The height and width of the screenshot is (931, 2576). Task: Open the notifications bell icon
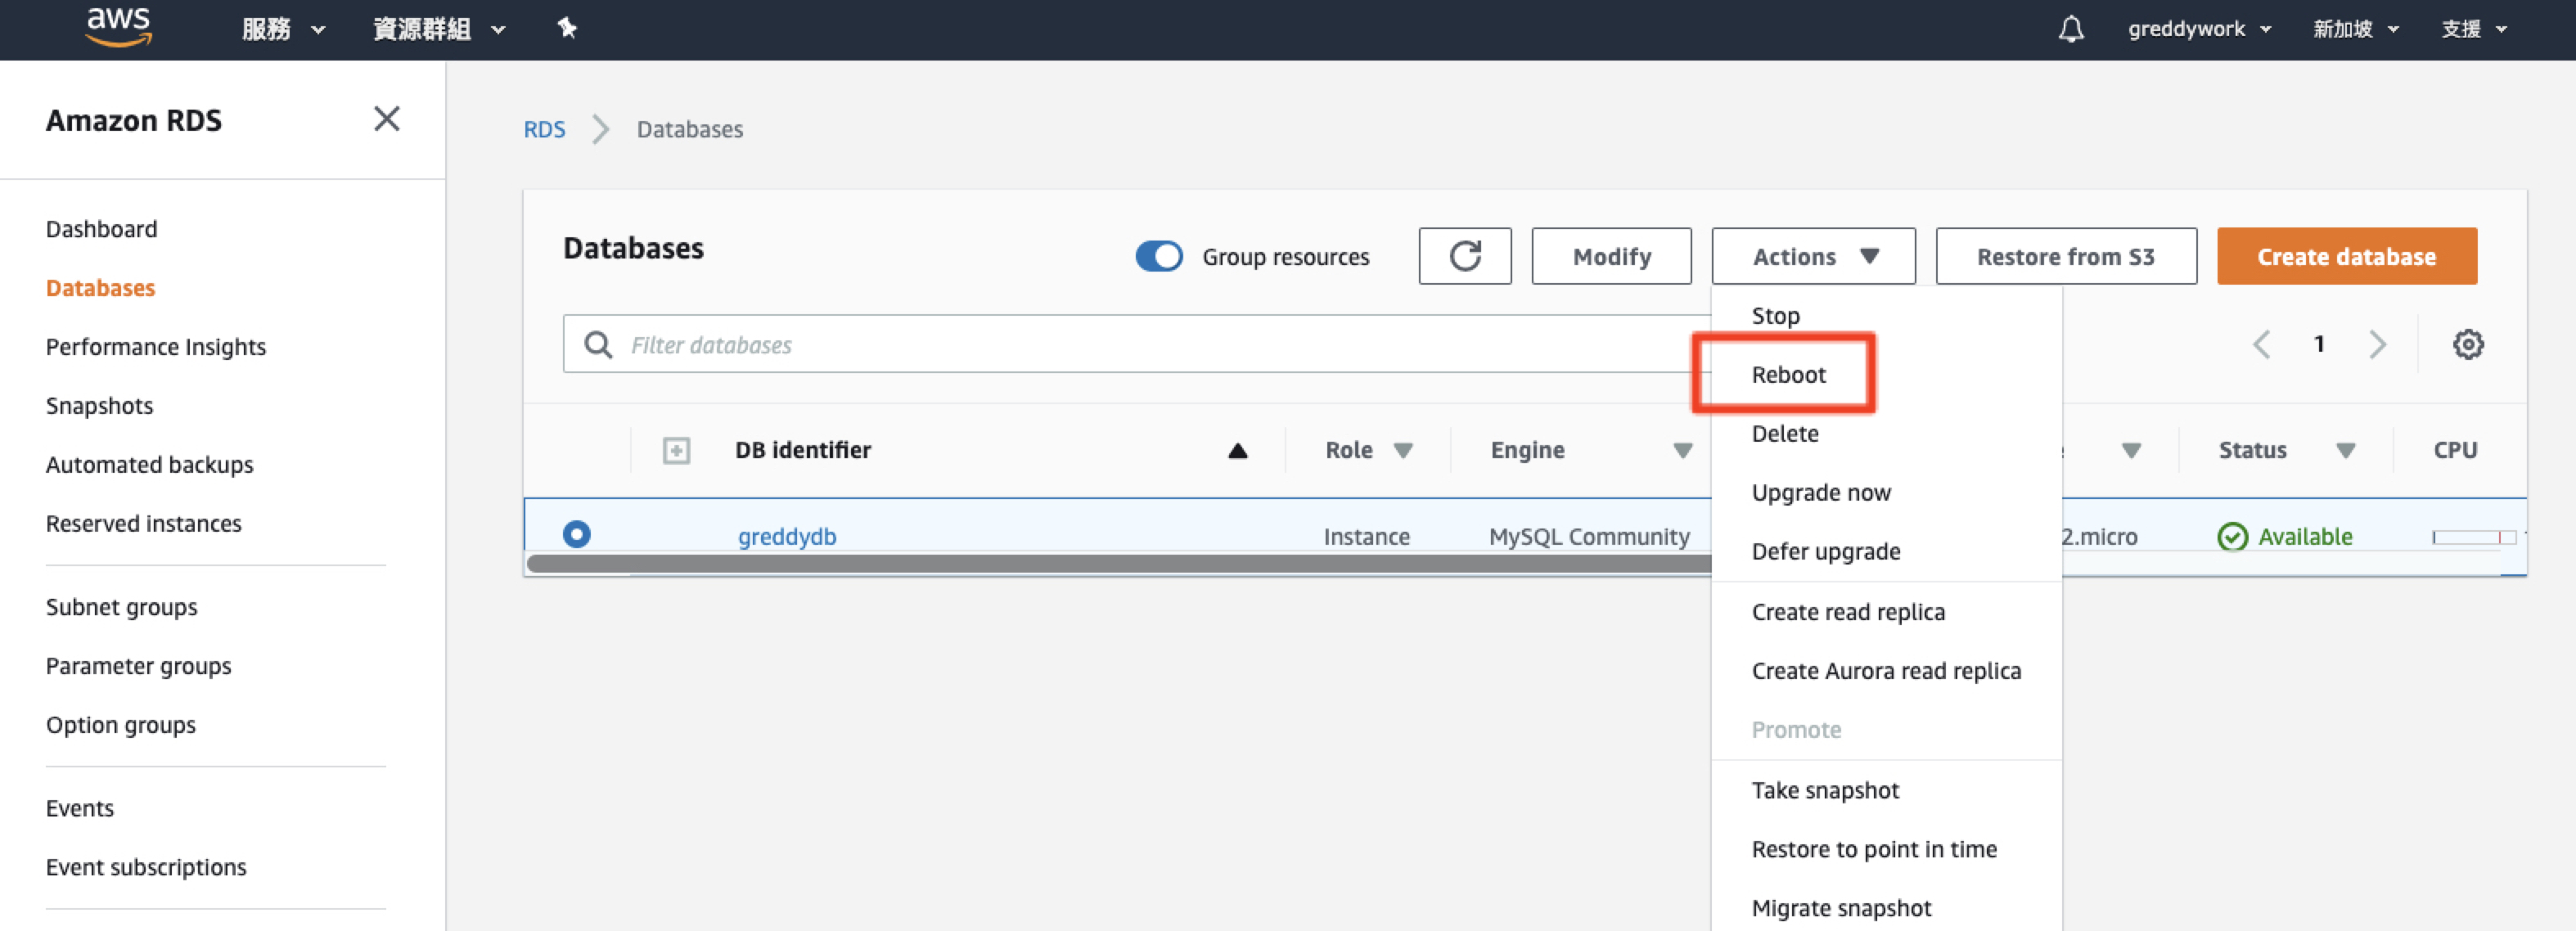[2070, 29]
